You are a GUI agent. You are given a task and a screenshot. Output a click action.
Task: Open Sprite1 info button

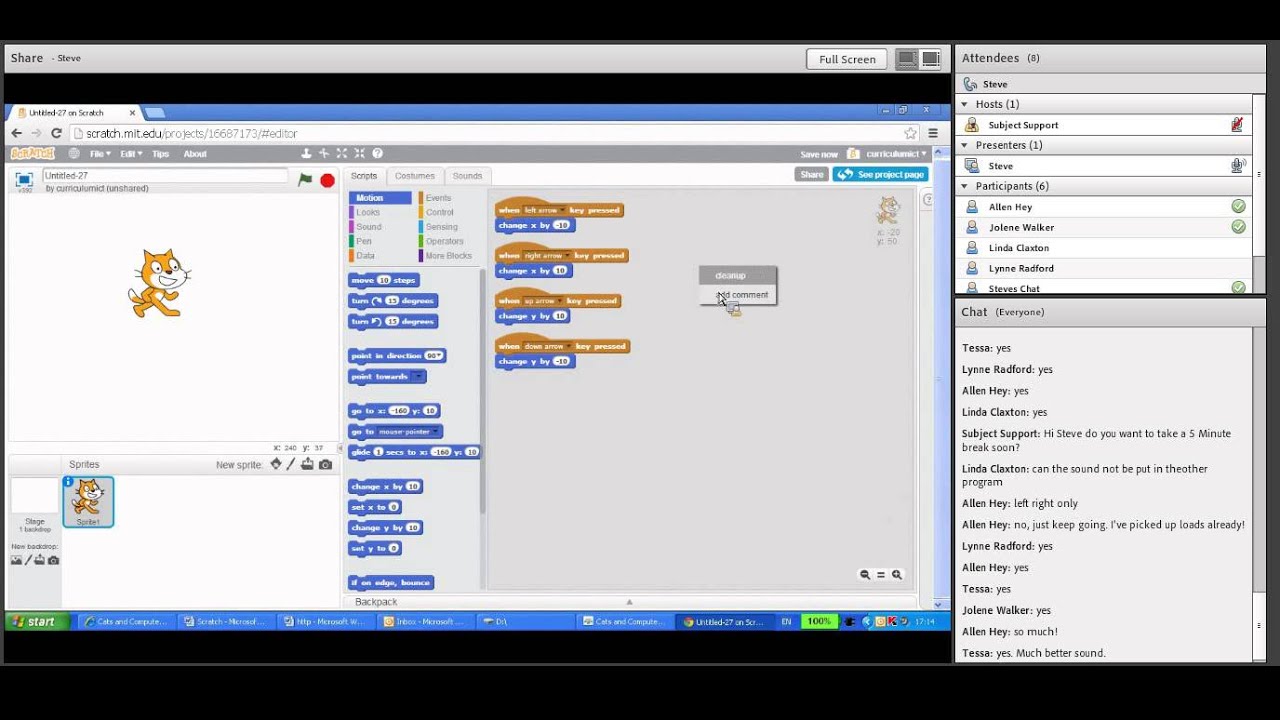click(68, 482)
